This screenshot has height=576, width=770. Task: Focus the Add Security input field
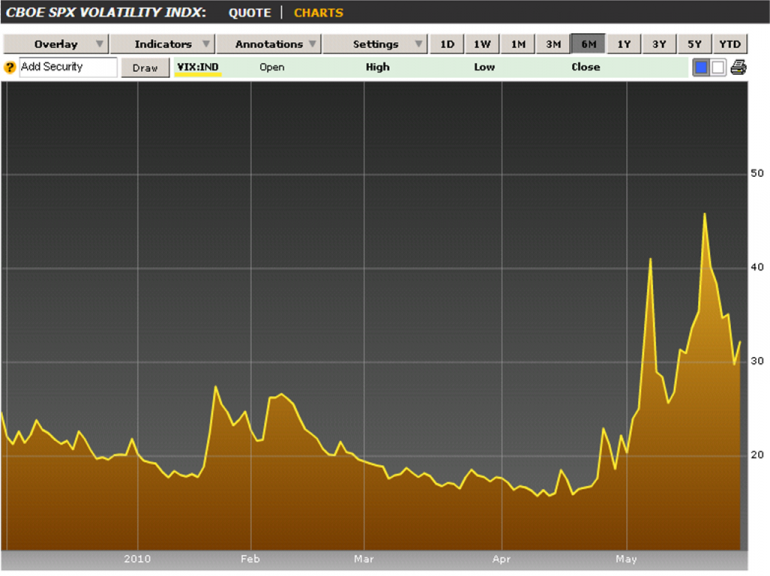pyautogui.click(x=68, y=67)
